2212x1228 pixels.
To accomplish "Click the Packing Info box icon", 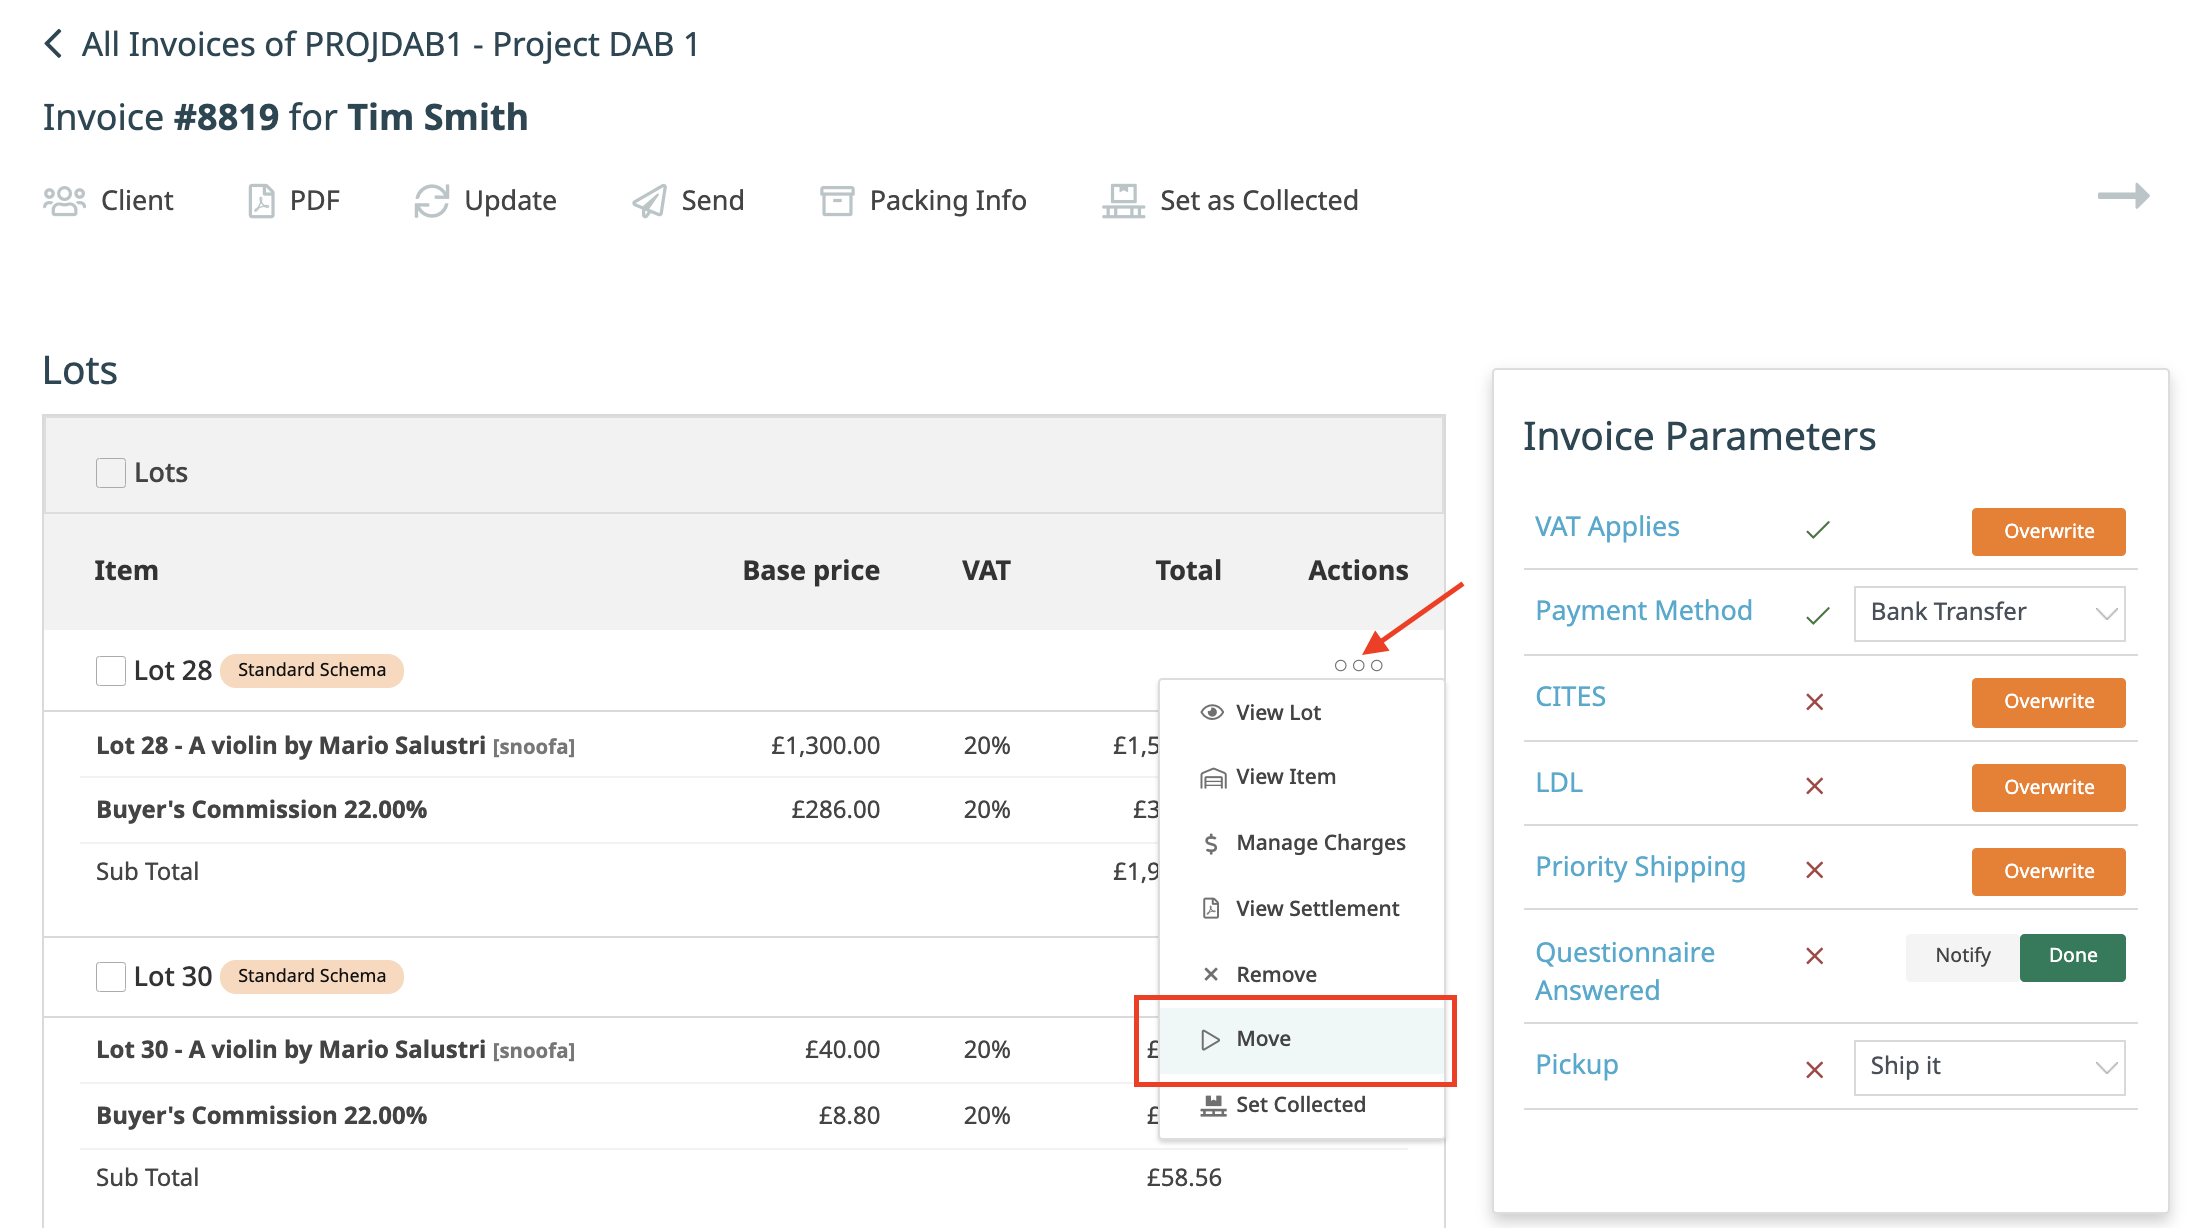I will (837, 201).
